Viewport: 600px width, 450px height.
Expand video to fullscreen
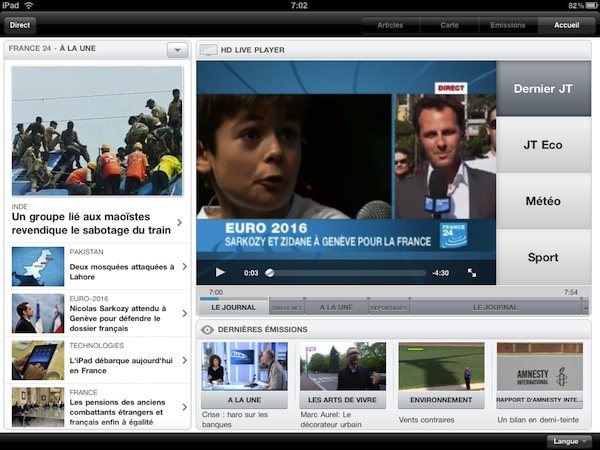pos(472,272)
